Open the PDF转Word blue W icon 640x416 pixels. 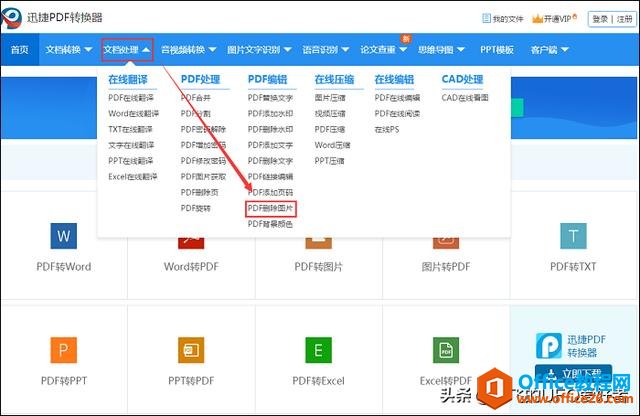[x=64, y=236]
